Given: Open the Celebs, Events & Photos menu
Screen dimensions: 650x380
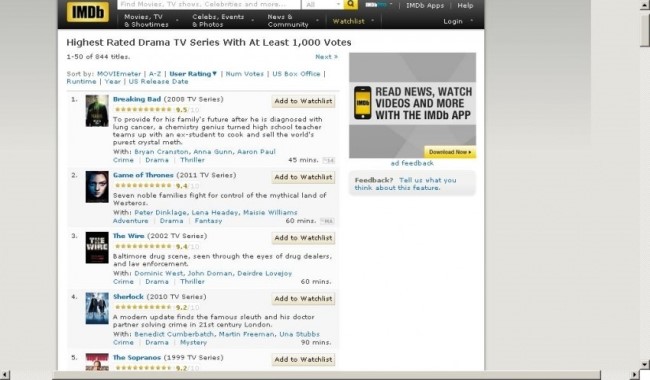Looking at the screenshot, I should click(222, 20).
